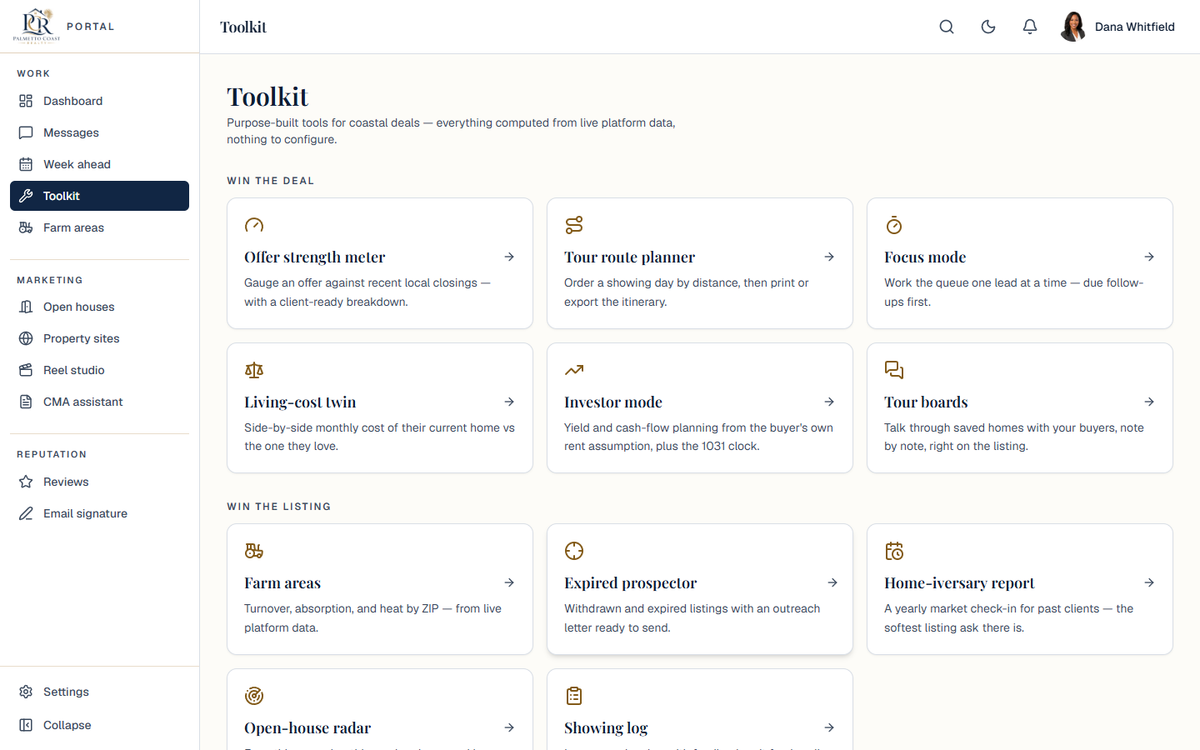Click Focus mode stopwatch icon

tap(894, 225)
